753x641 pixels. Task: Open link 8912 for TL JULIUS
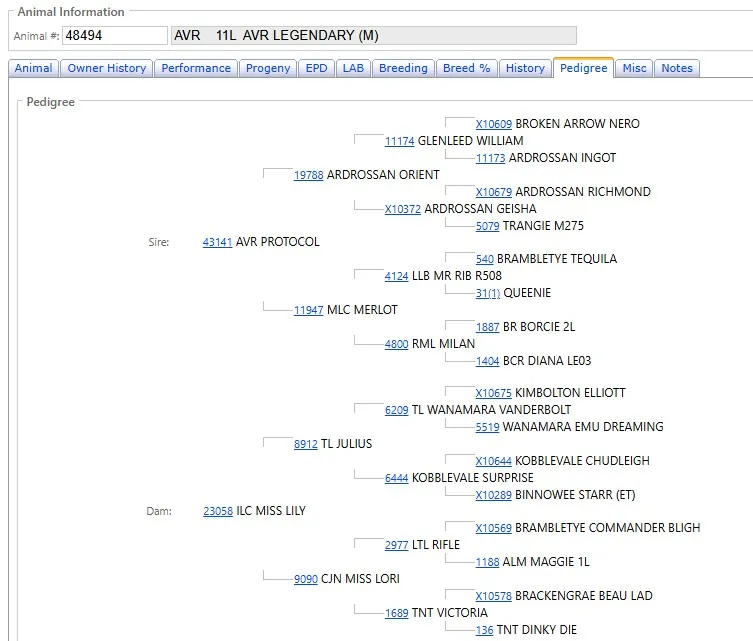[305, 444]
